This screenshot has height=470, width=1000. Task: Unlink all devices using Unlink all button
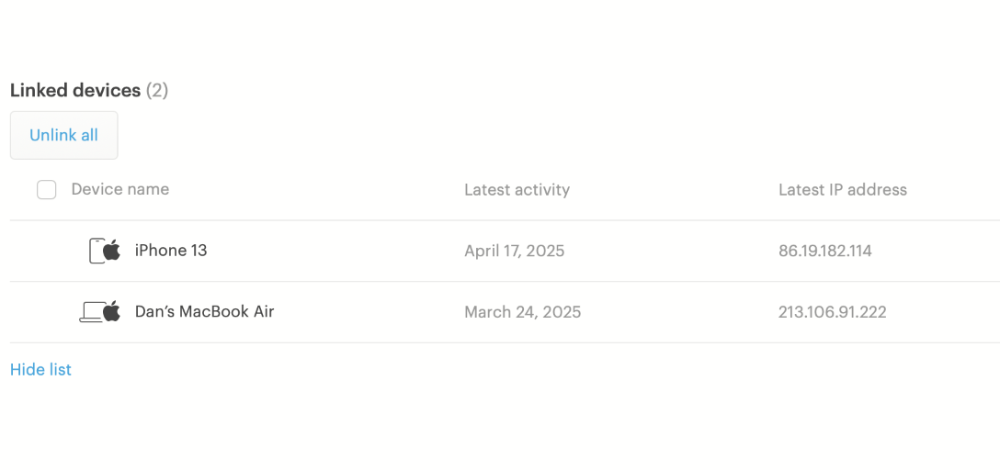64,135
